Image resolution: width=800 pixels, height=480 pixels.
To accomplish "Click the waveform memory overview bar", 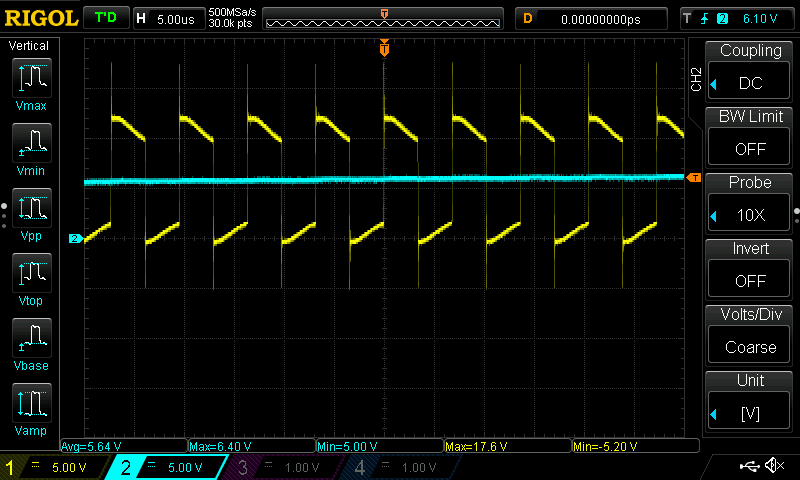I will (383, 19).
